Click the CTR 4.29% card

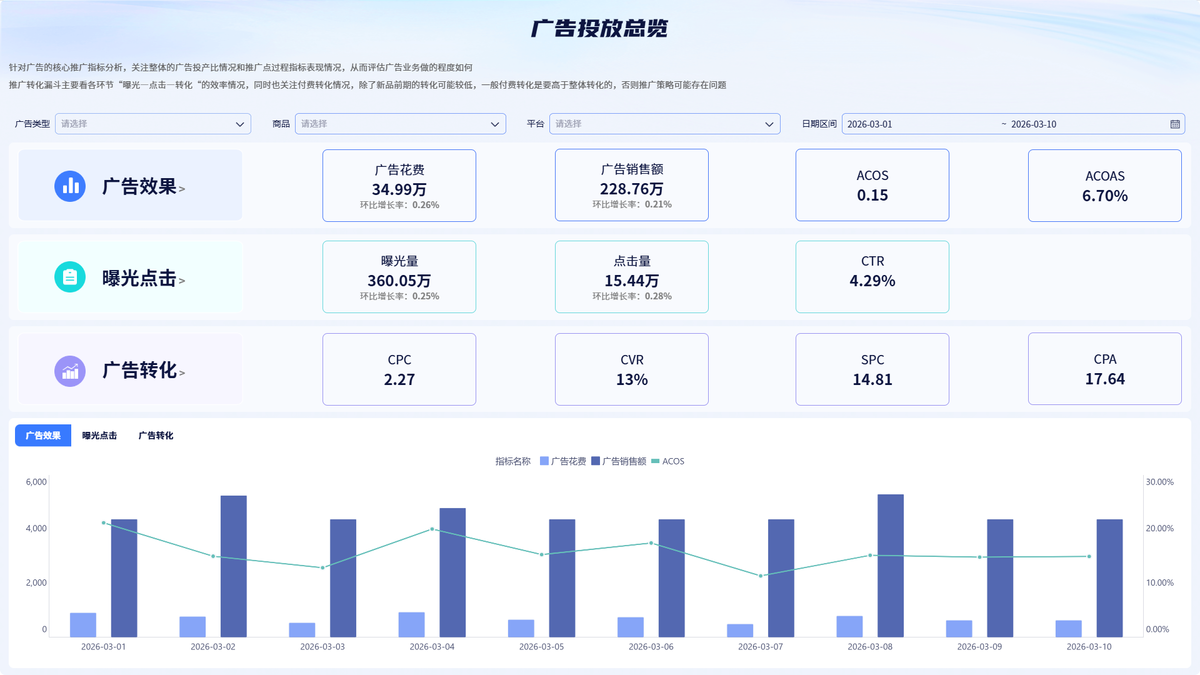click(x=872, y=277)
